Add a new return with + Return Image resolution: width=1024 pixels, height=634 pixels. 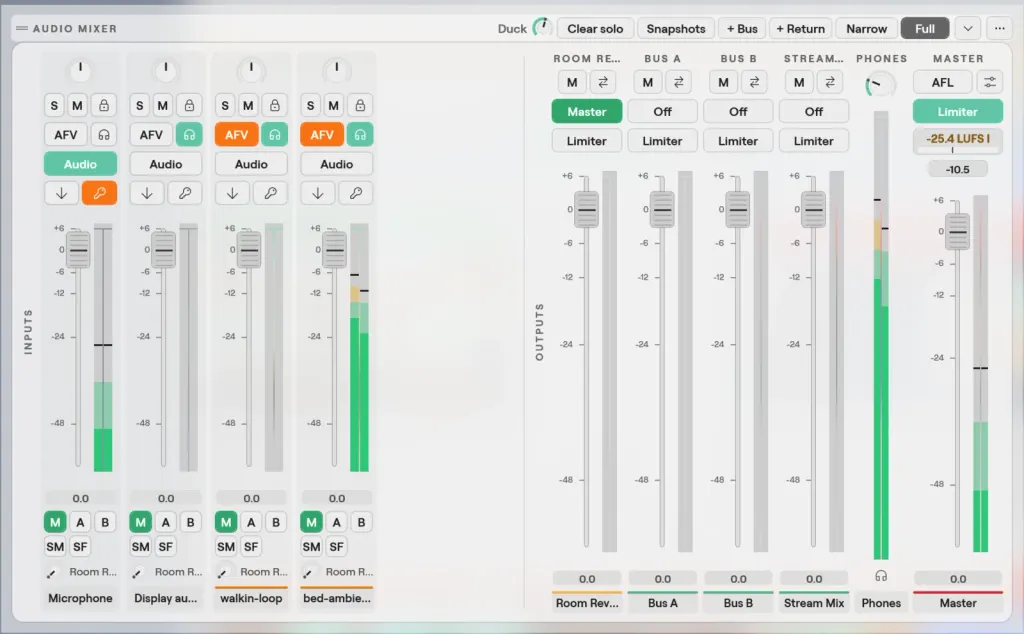(x=801, y=29)
